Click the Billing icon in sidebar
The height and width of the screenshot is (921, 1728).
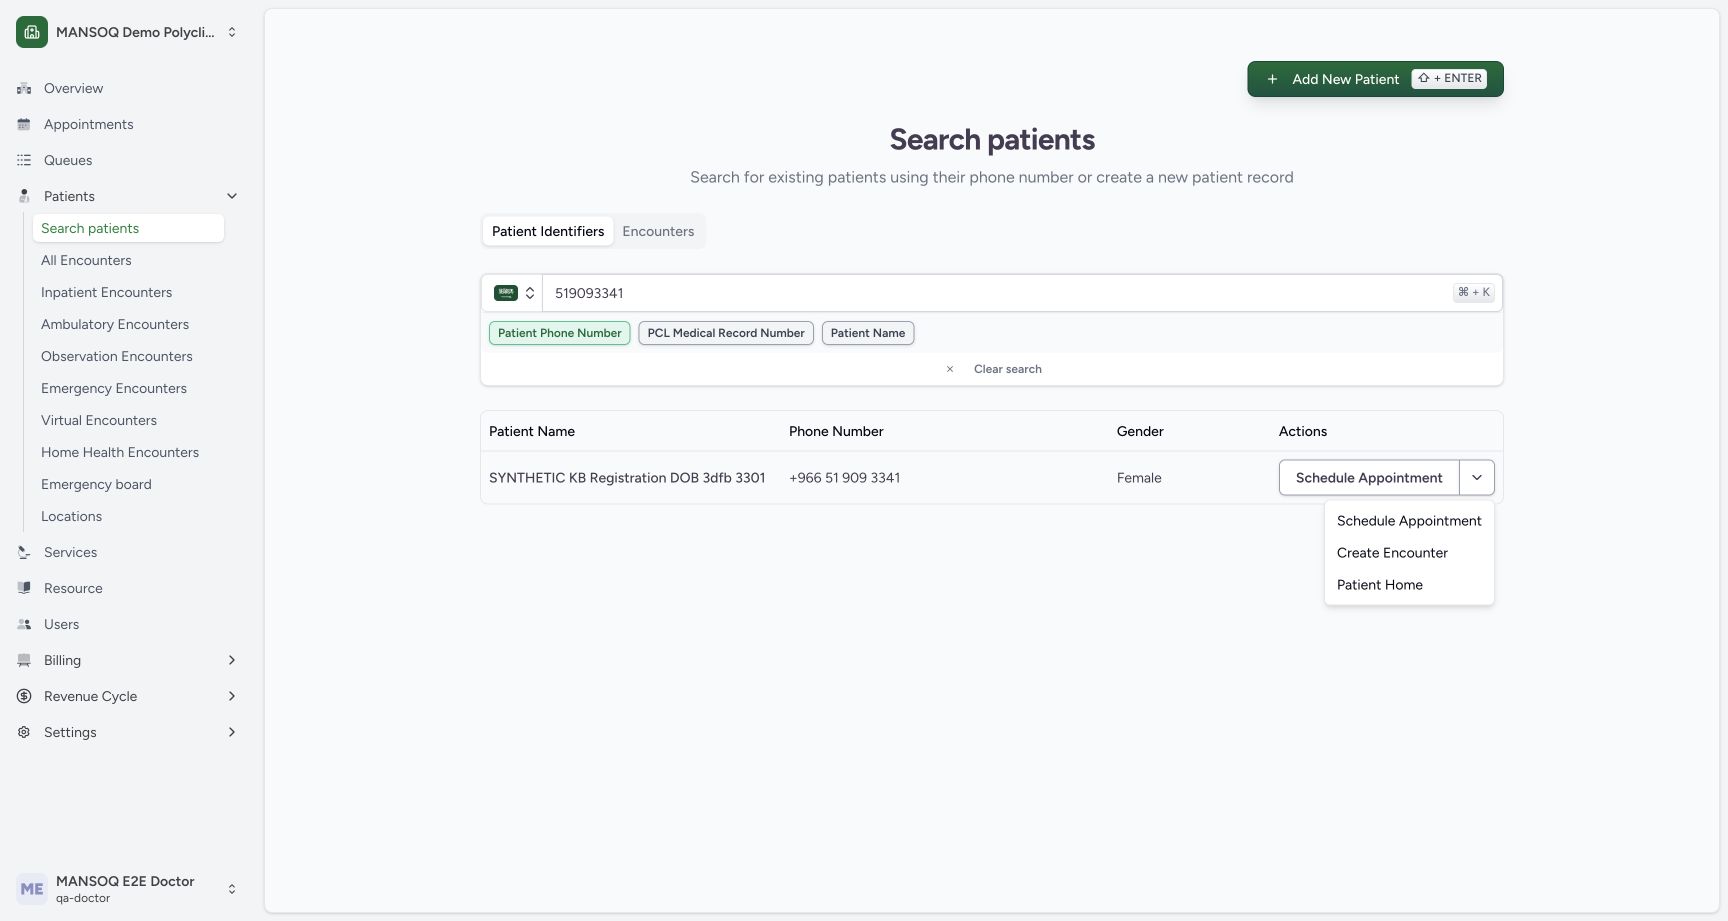pos(24,660)
